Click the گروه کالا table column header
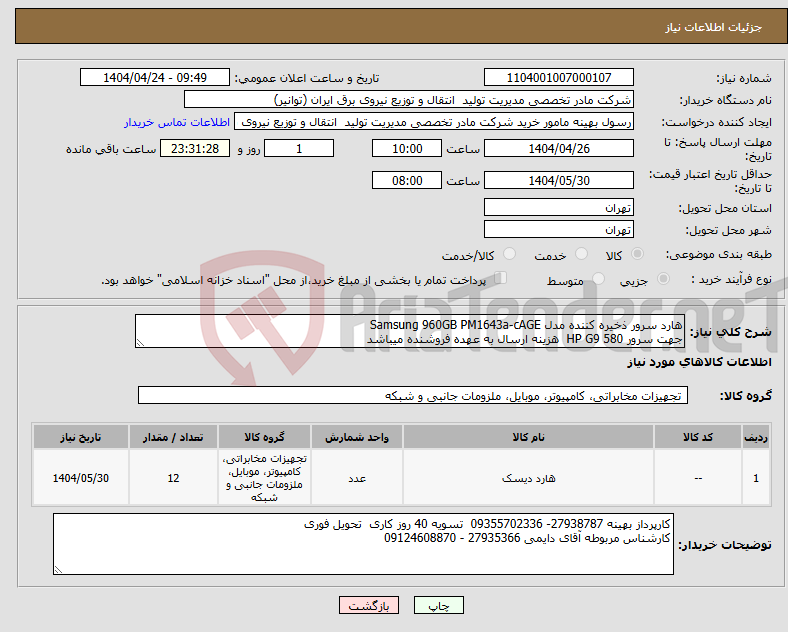Screen dimensions: 788x632 tap(264, 437)
